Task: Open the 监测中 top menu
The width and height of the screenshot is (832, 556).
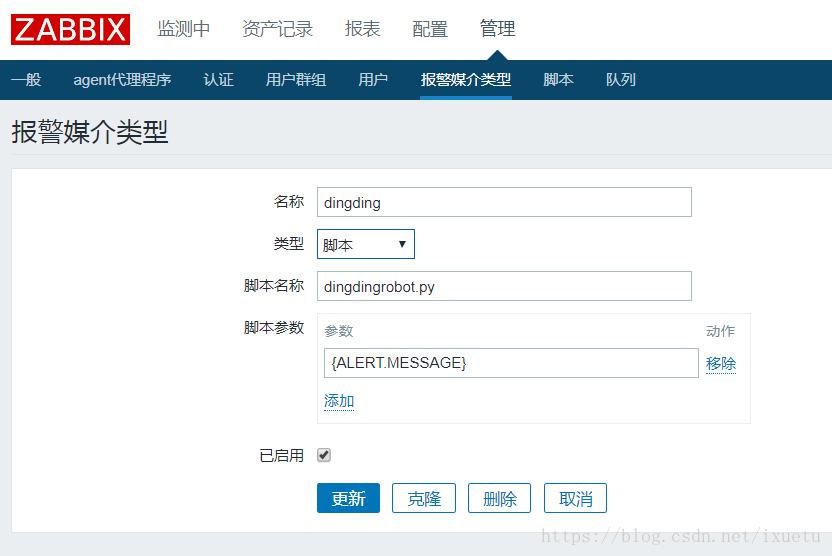Action: point(184,29)
